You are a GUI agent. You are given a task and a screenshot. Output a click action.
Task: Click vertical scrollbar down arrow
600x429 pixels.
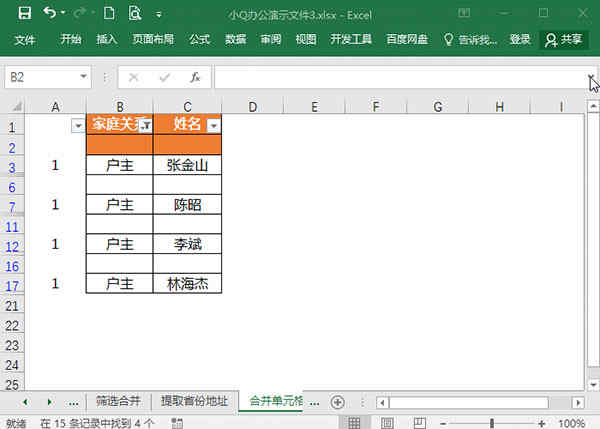[x=593, y=384]
